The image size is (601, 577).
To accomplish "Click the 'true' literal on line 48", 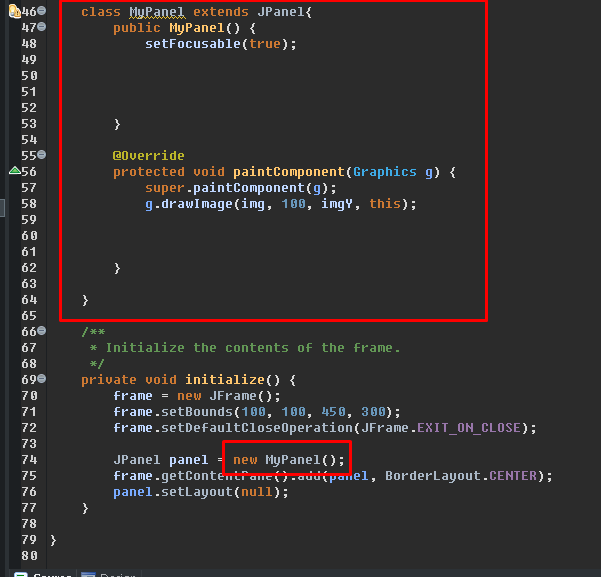I will pos(265,44).
